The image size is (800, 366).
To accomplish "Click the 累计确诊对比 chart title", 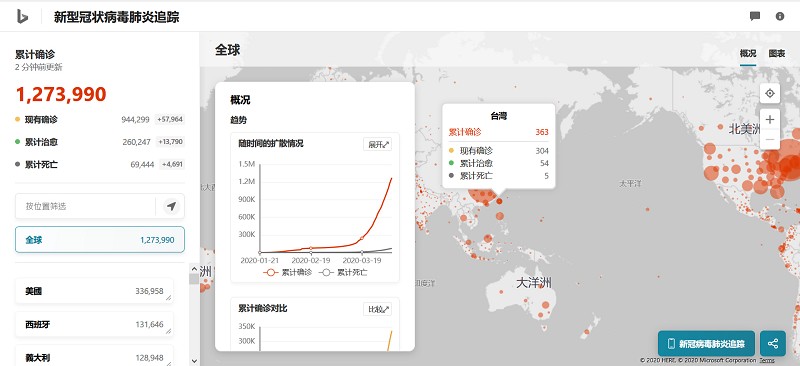I will 263,309.
